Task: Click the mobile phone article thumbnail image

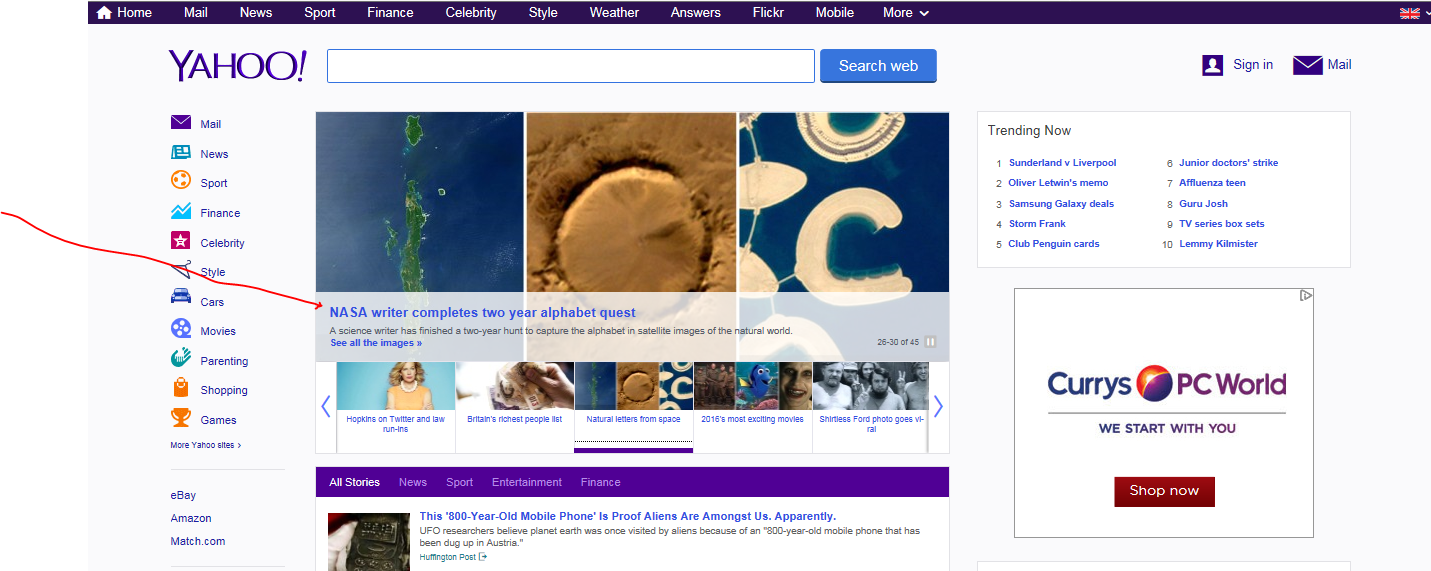Action: pyautogui.click(x=369, y=541)
